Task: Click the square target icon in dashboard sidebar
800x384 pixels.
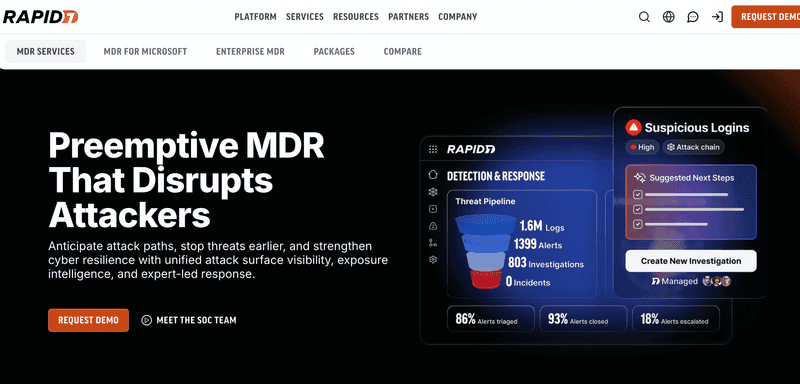Action: coord(433,209)
